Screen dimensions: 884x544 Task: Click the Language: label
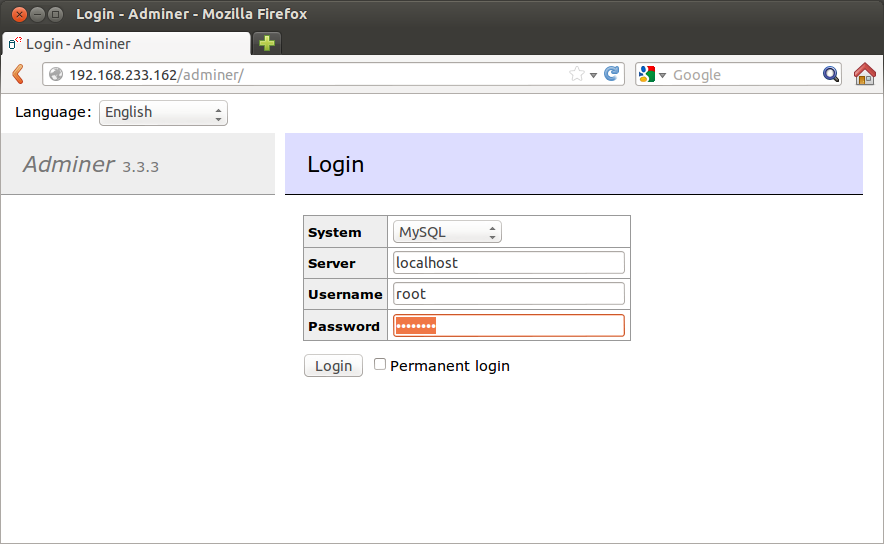[53, 112]
